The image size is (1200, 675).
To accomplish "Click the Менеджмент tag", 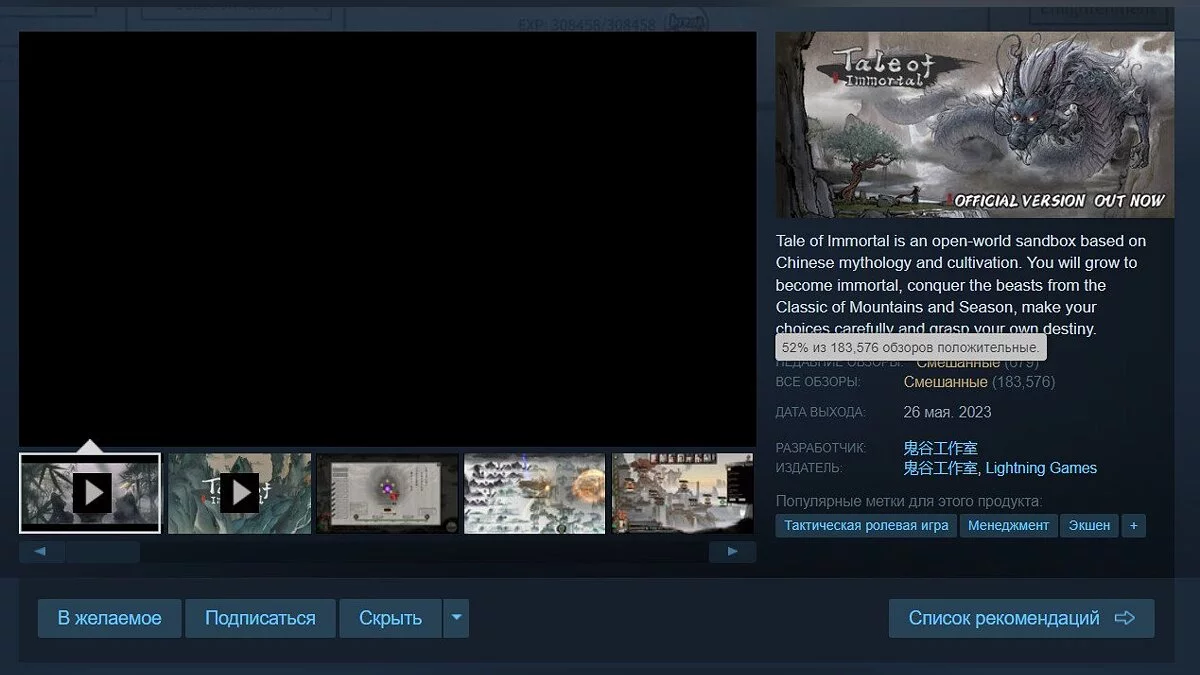I will pos(1008,525).
